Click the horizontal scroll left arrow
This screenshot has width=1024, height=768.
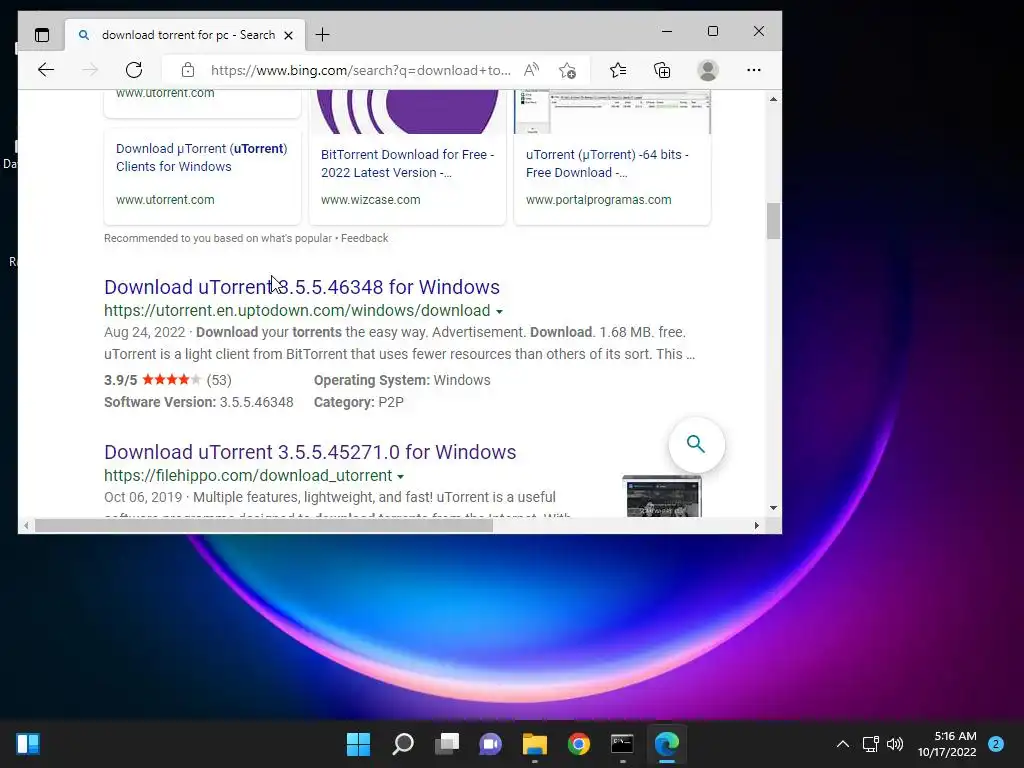26,526
